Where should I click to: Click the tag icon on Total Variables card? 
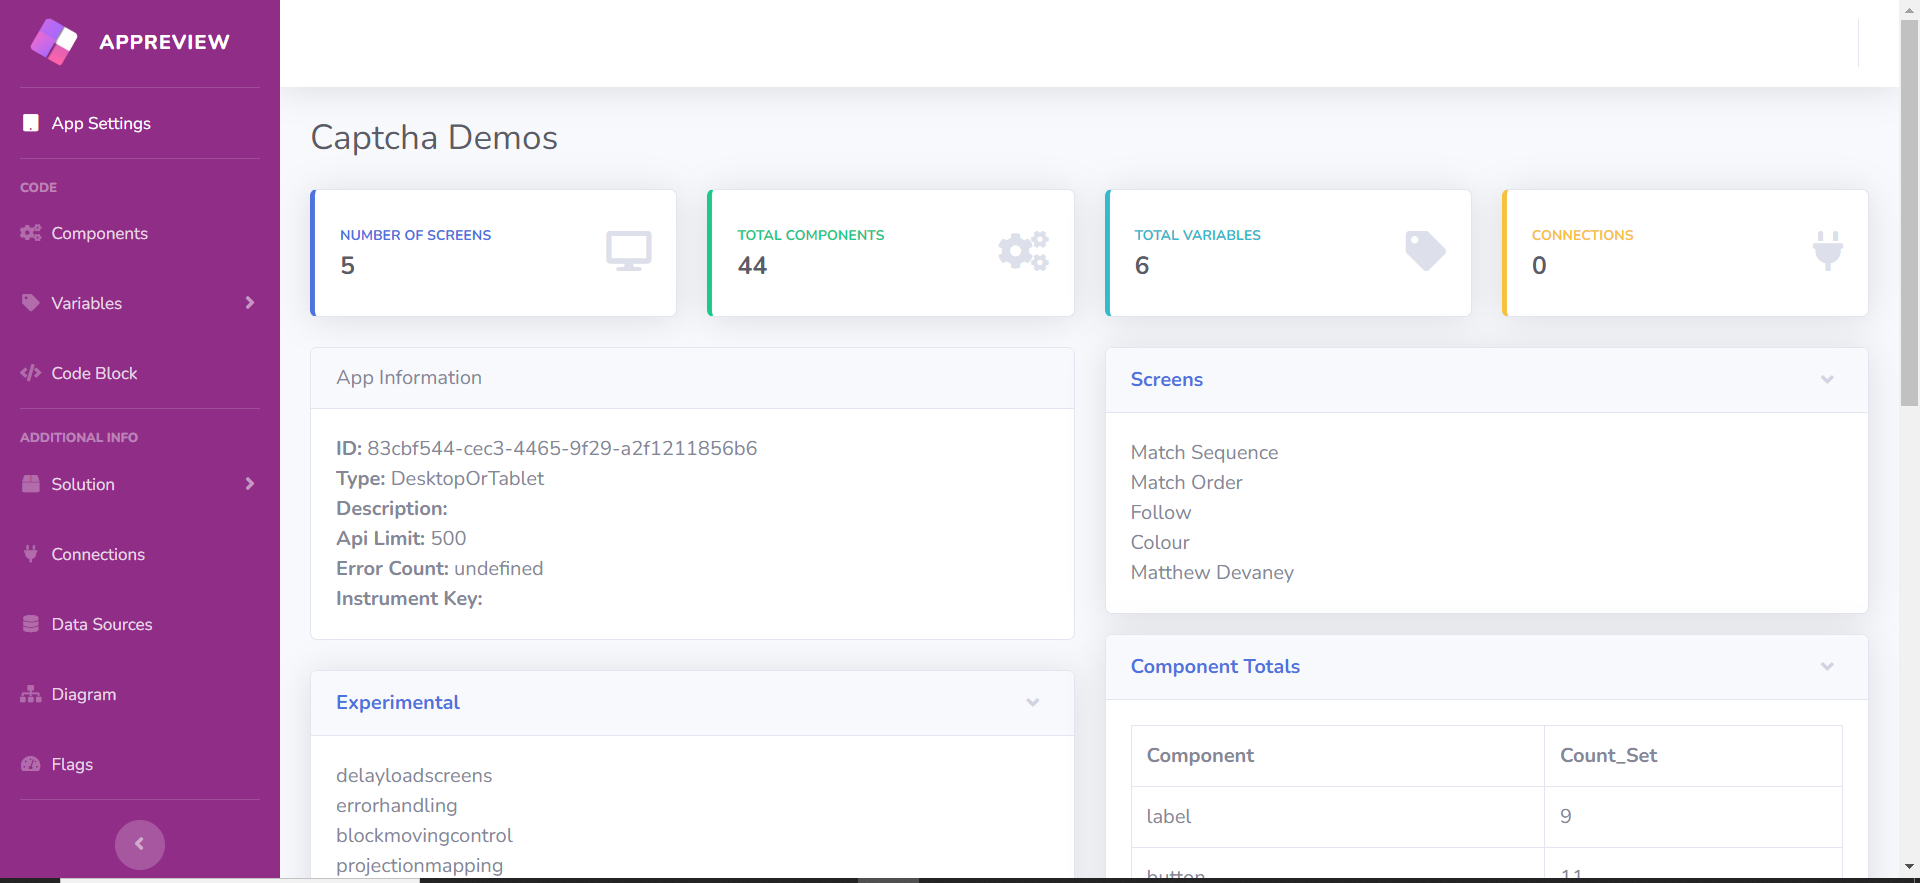(1424, 251)
